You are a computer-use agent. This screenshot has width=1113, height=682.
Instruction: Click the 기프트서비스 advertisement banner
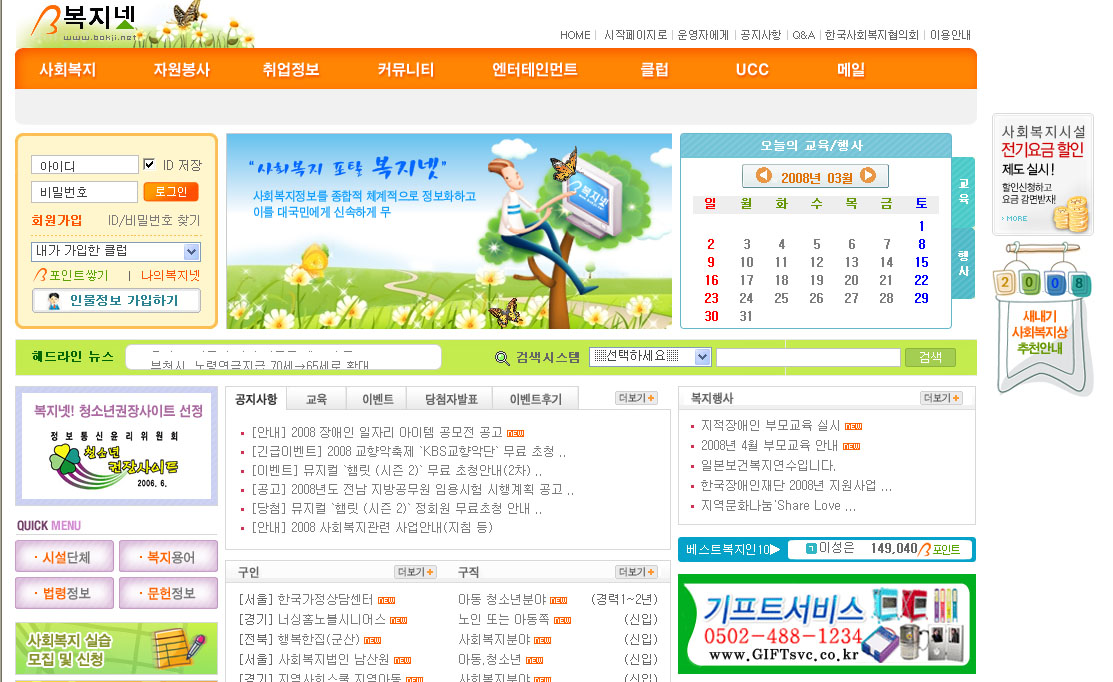click(x=826, y=624)
